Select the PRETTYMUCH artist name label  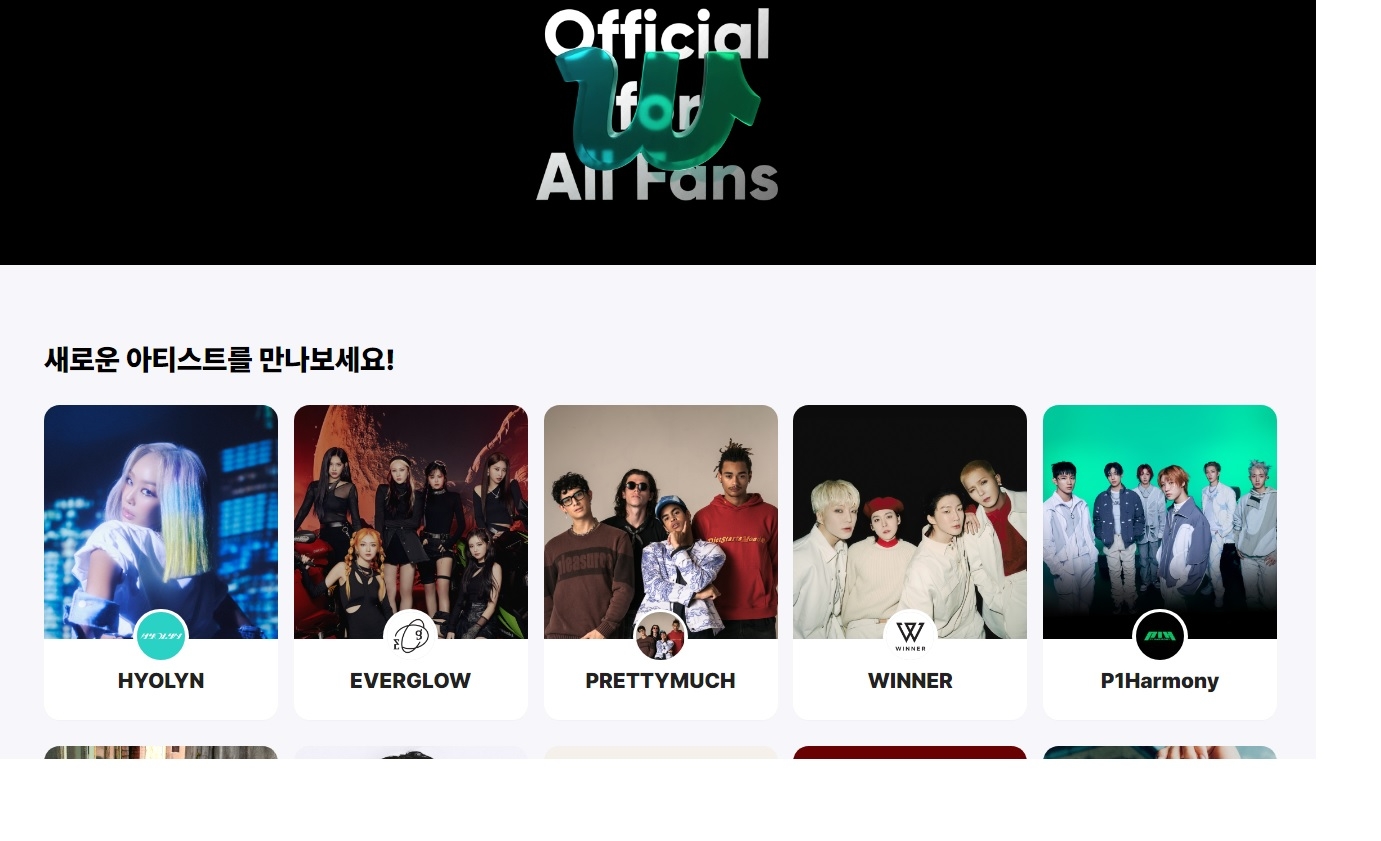coord(661,681)
